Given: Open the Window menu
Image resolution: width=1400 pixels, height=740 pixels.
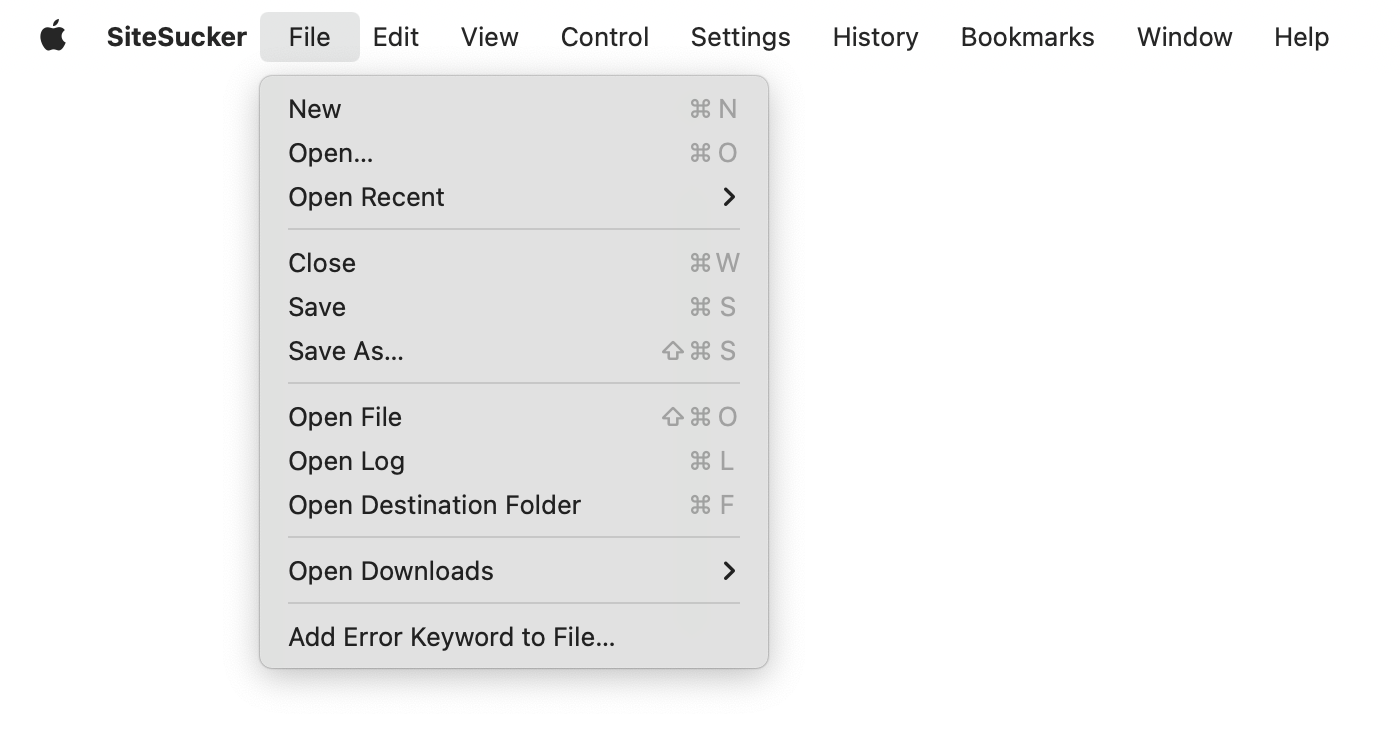Looking at the screenshot, I should click(1184, 36).
